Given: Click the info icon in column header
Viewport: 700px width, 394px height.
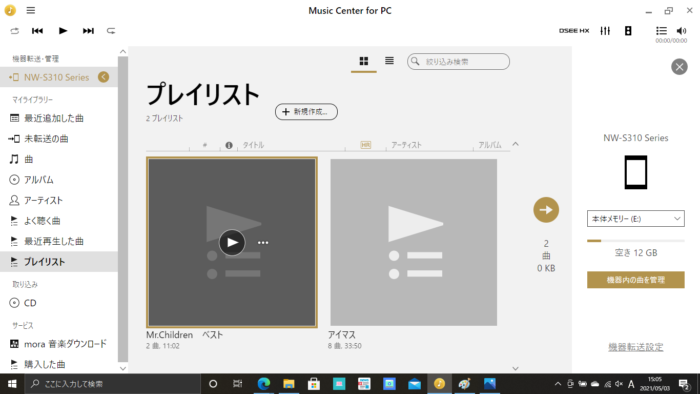Looking at the screenshot, I should (229, 145).
